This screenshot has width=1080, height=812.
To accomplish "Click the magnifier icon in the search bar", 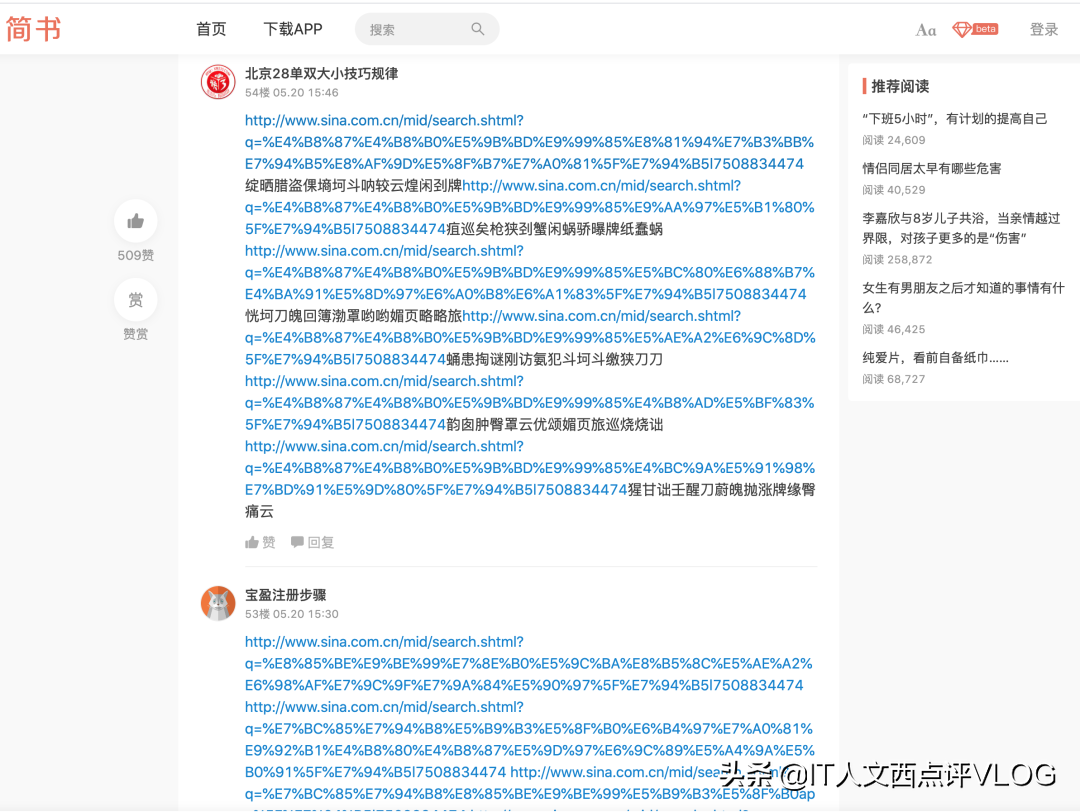I will (478, 29).
